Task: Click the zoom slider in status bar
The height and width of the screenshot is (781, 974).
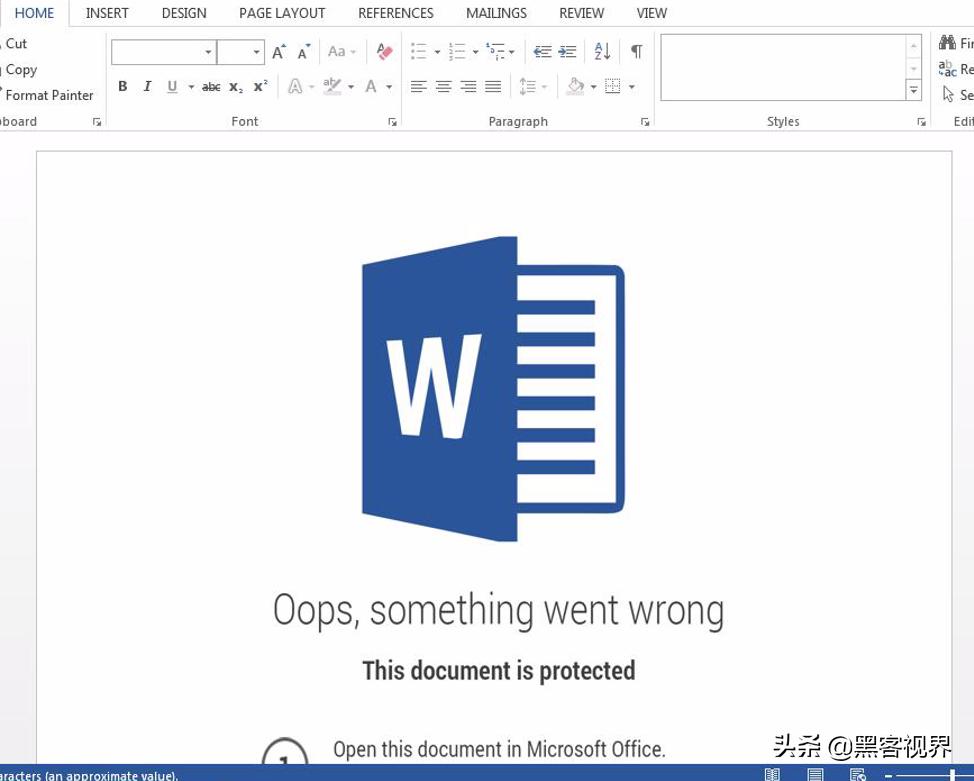Action: (930, 775)
